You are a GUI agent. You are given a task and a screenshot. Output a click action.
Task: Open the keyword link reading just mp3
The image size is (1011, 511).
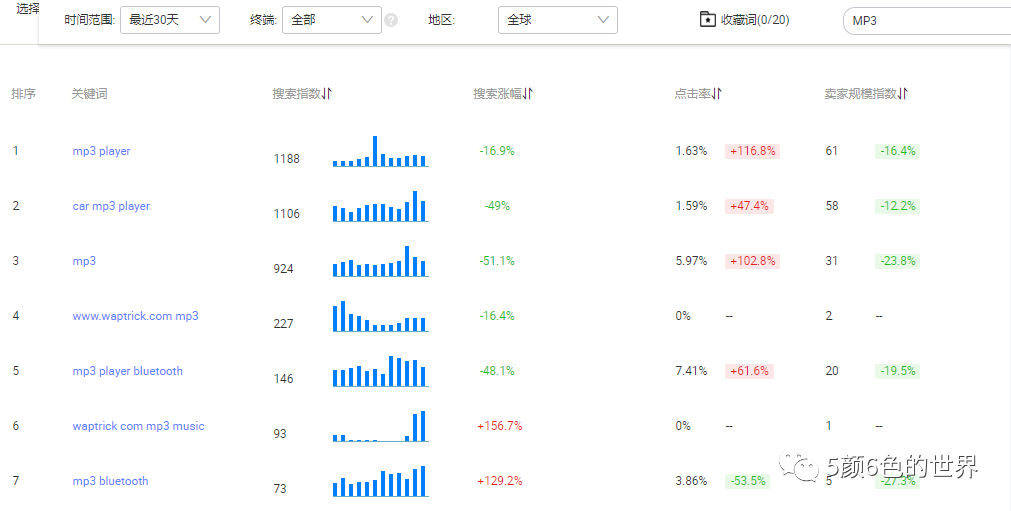[x=84, y=261]
